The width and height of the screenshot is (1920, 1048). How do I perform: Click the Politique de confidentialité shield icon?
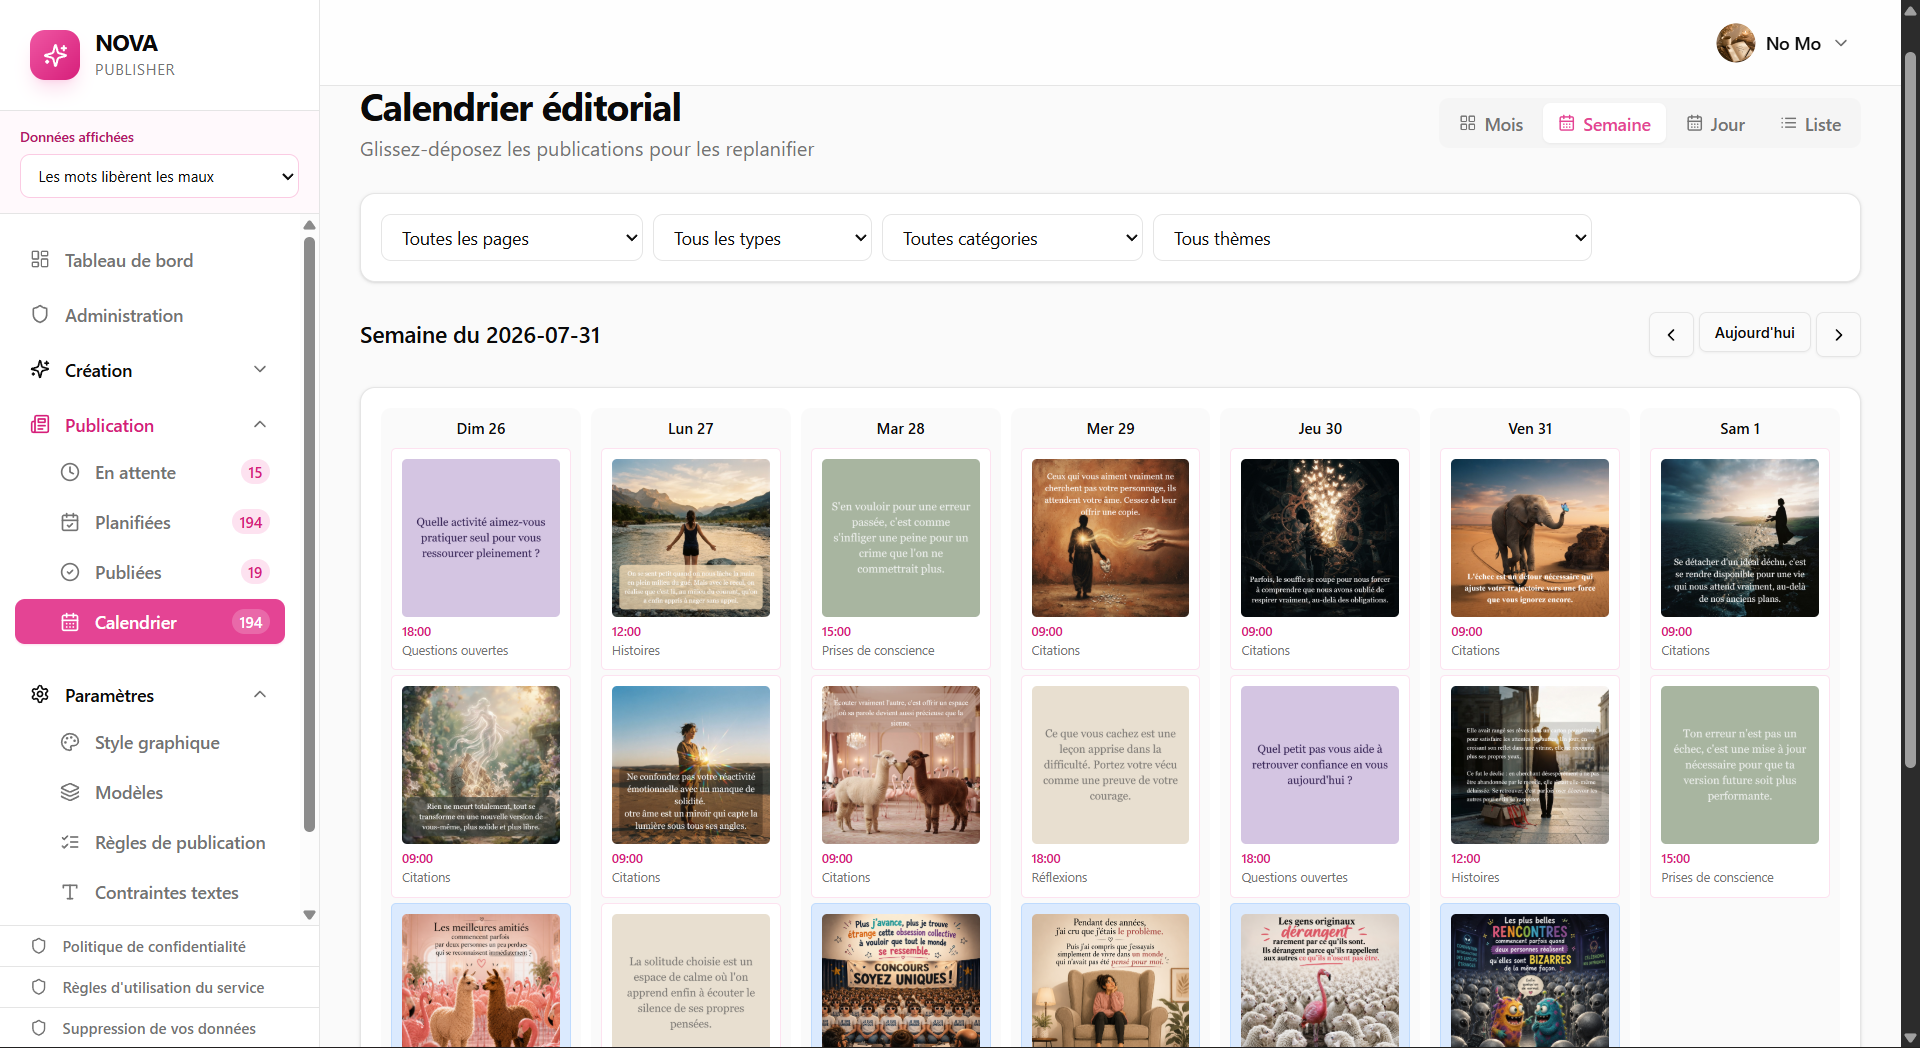coord(39,946)
